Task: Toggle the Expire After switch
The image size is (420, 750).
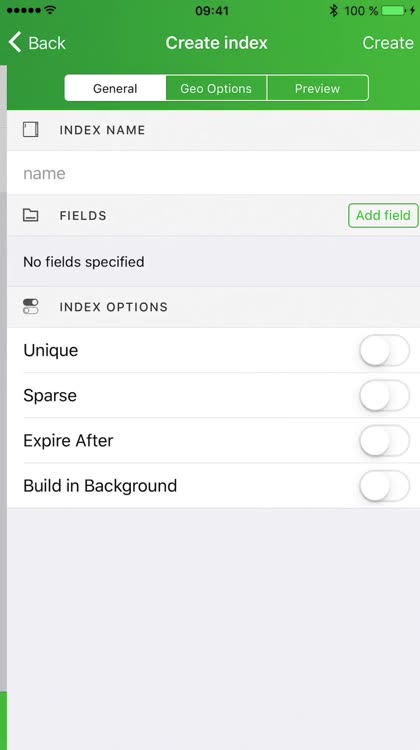Action: pos(385,440)
